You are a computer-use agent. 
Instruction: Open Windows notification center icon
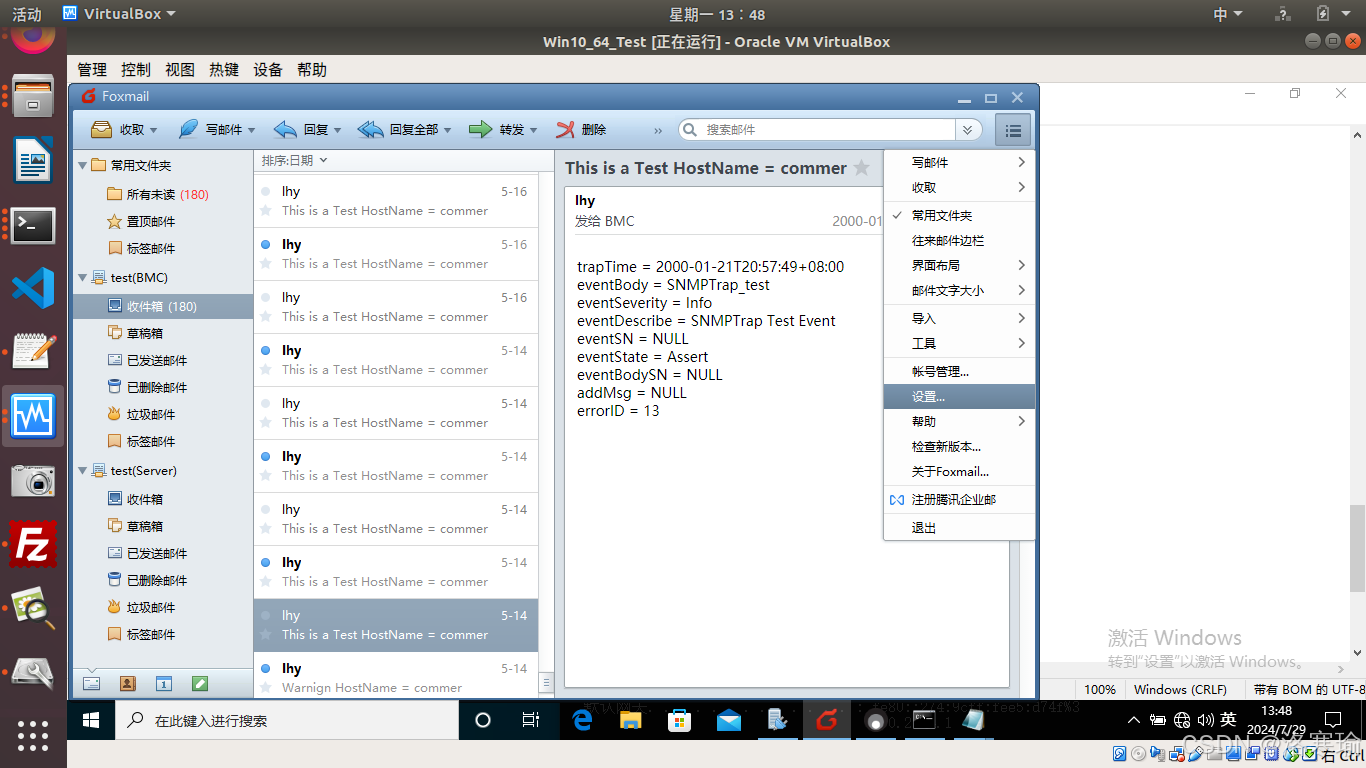(1333, 720)
